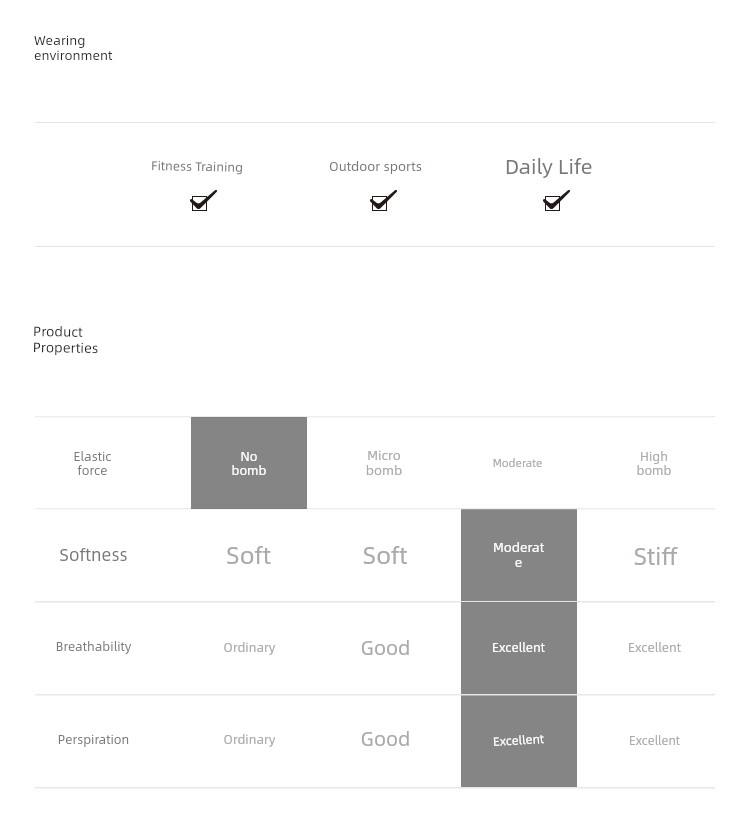Toggle the Outdoor sports checkbox
This screenshot has width=750, height=827.
(383, 201)
